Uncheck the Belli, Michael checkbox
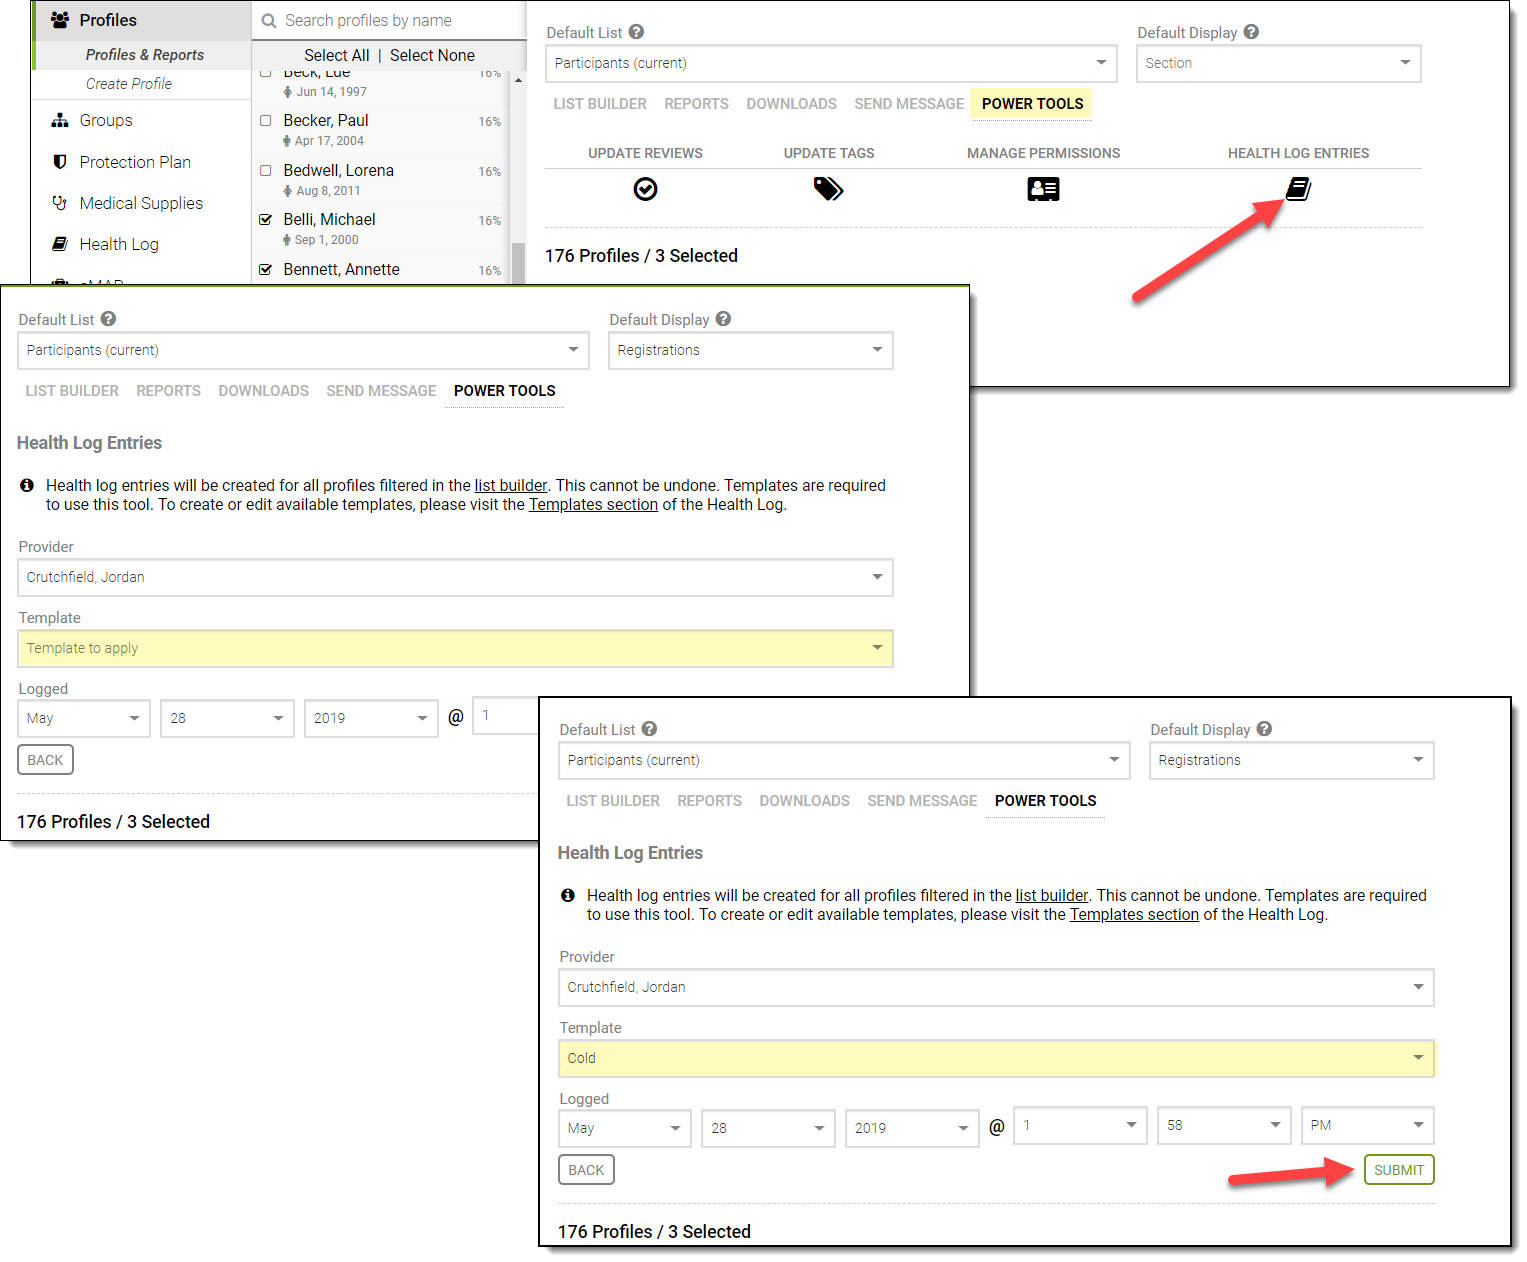The height and width of the screenshot is (1262, 1527). point(266,220)
